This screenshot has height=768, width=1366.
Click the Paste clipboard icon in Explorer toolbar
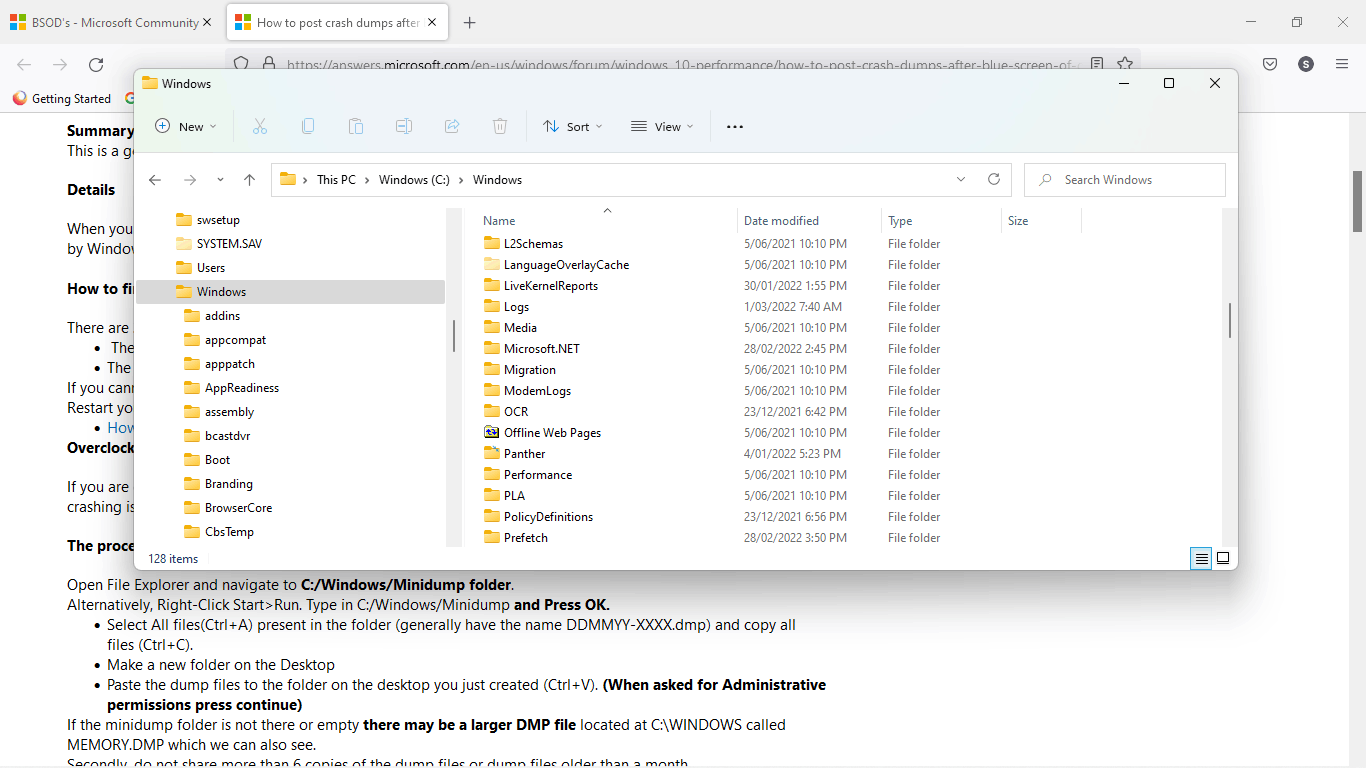356,127
